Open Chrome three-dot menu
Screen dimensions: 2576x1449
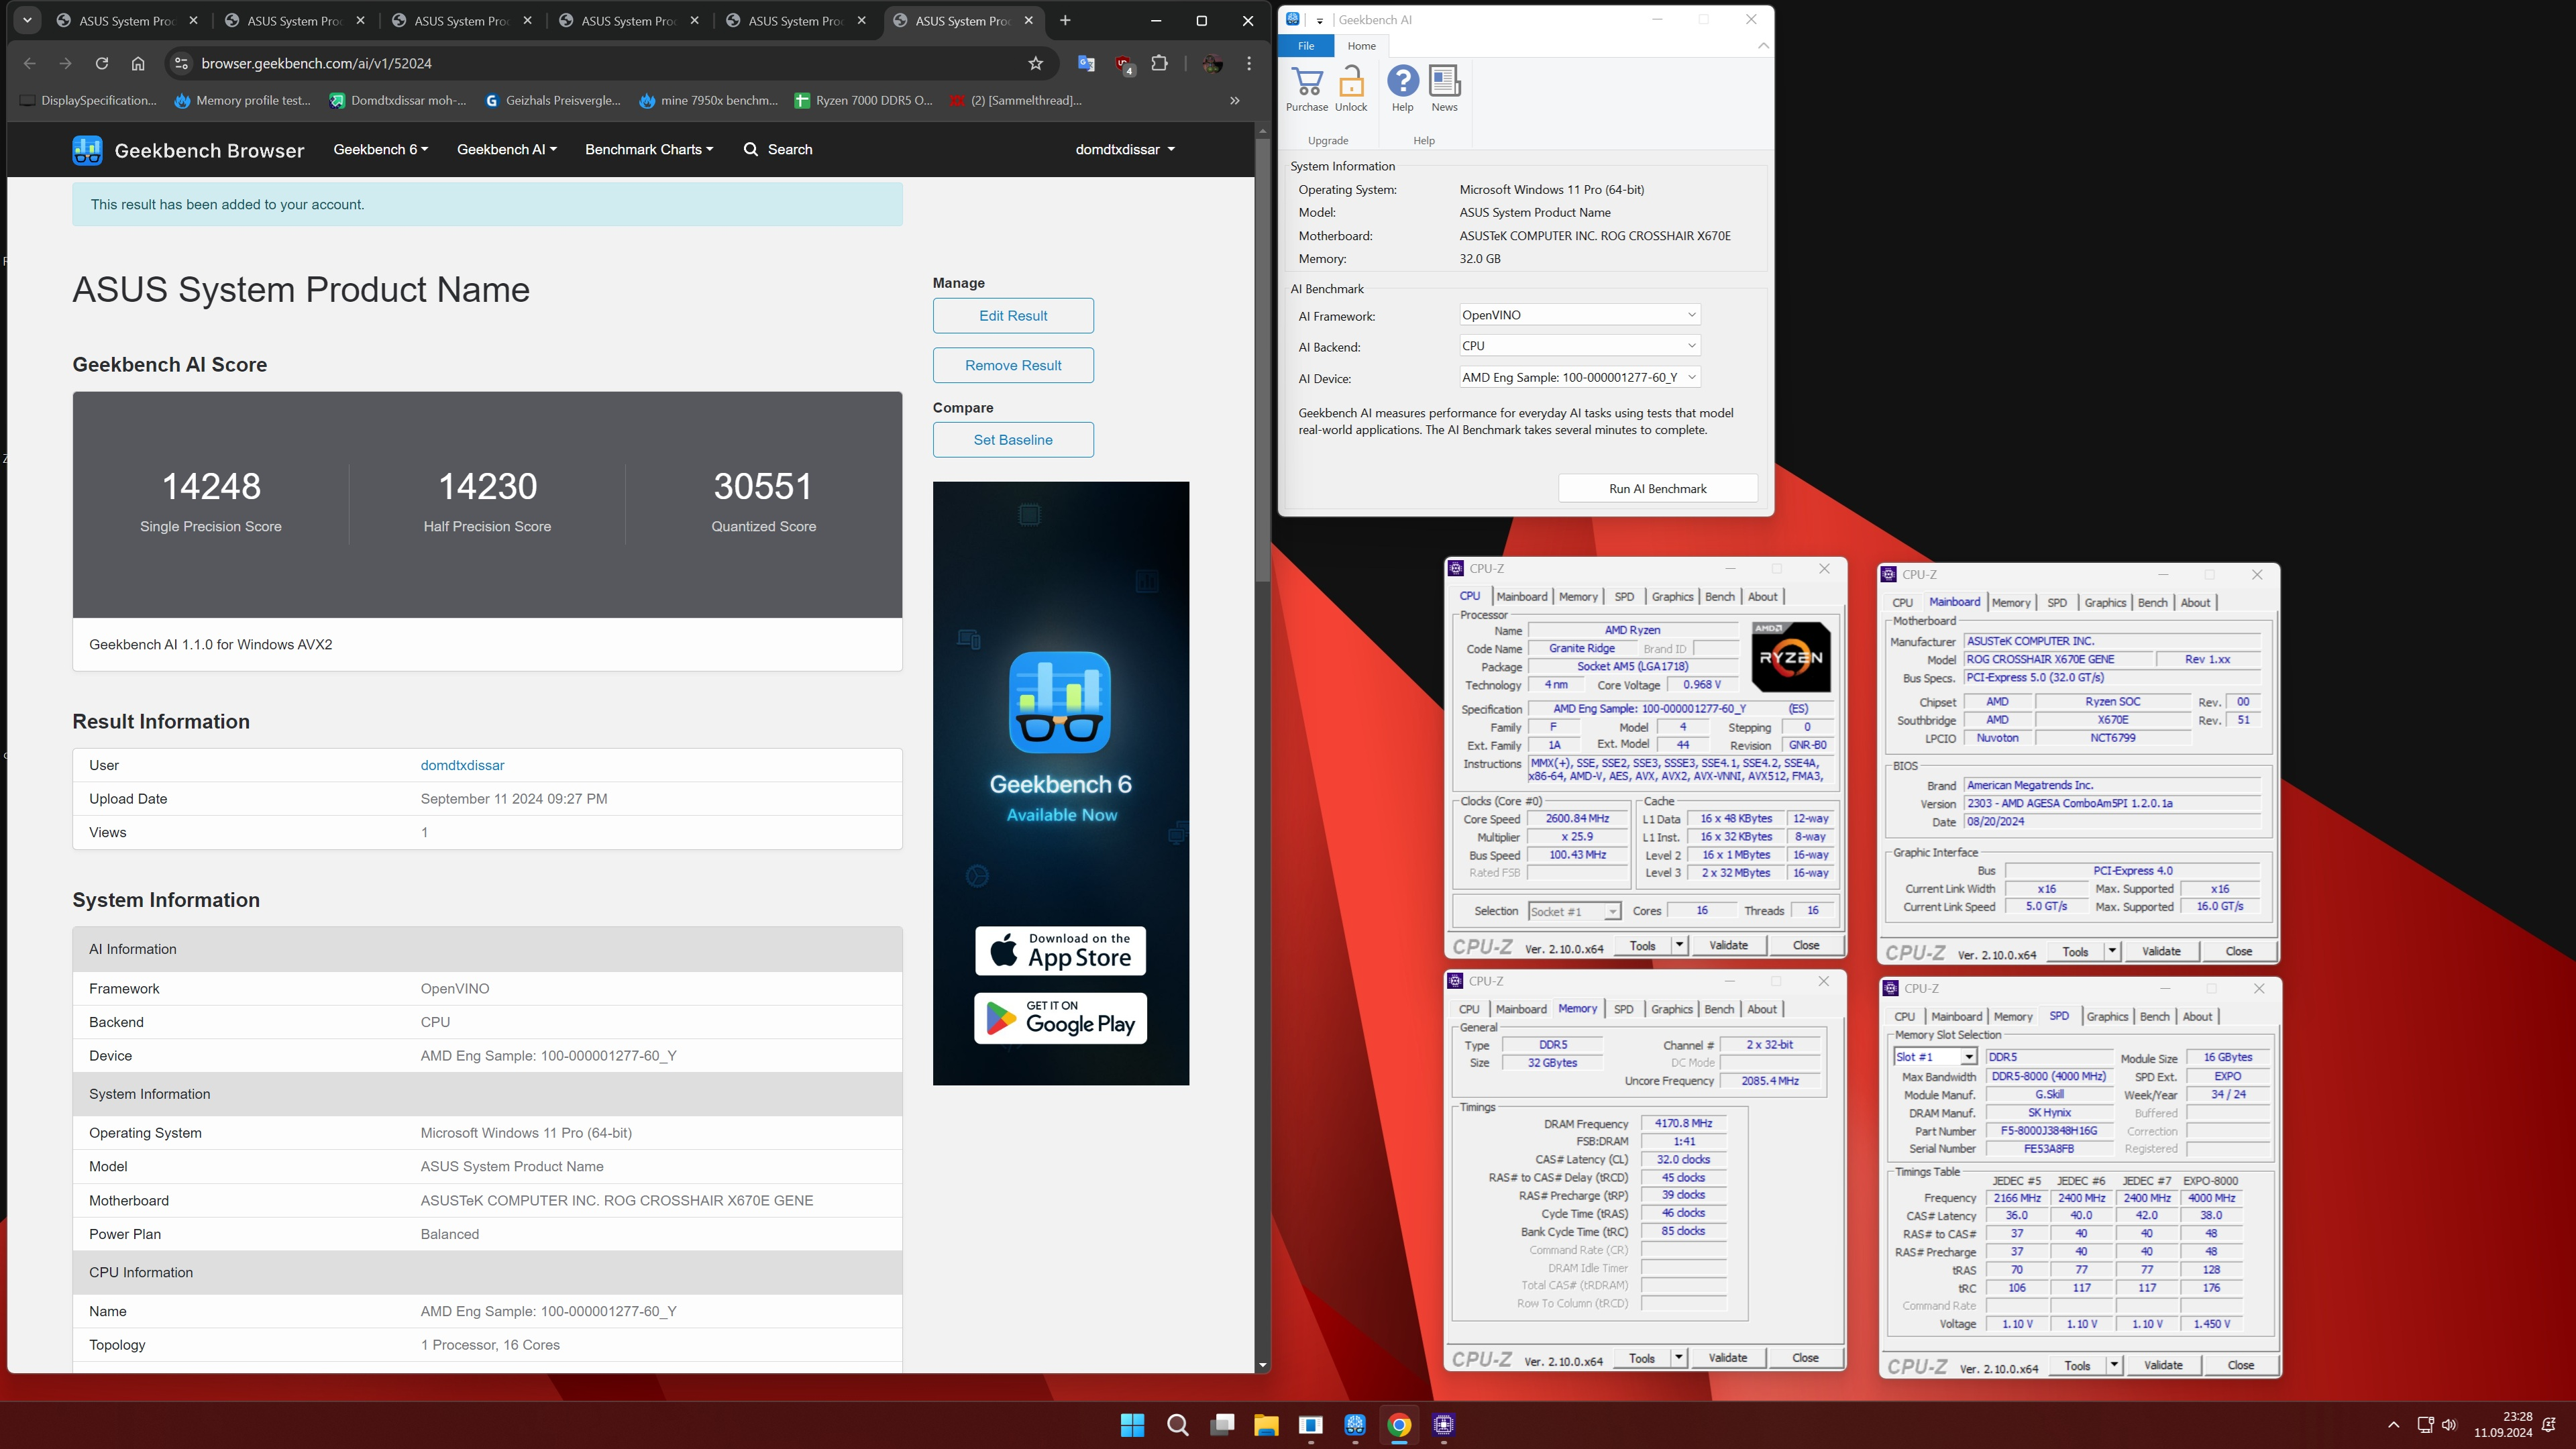tap(1248, 63)
